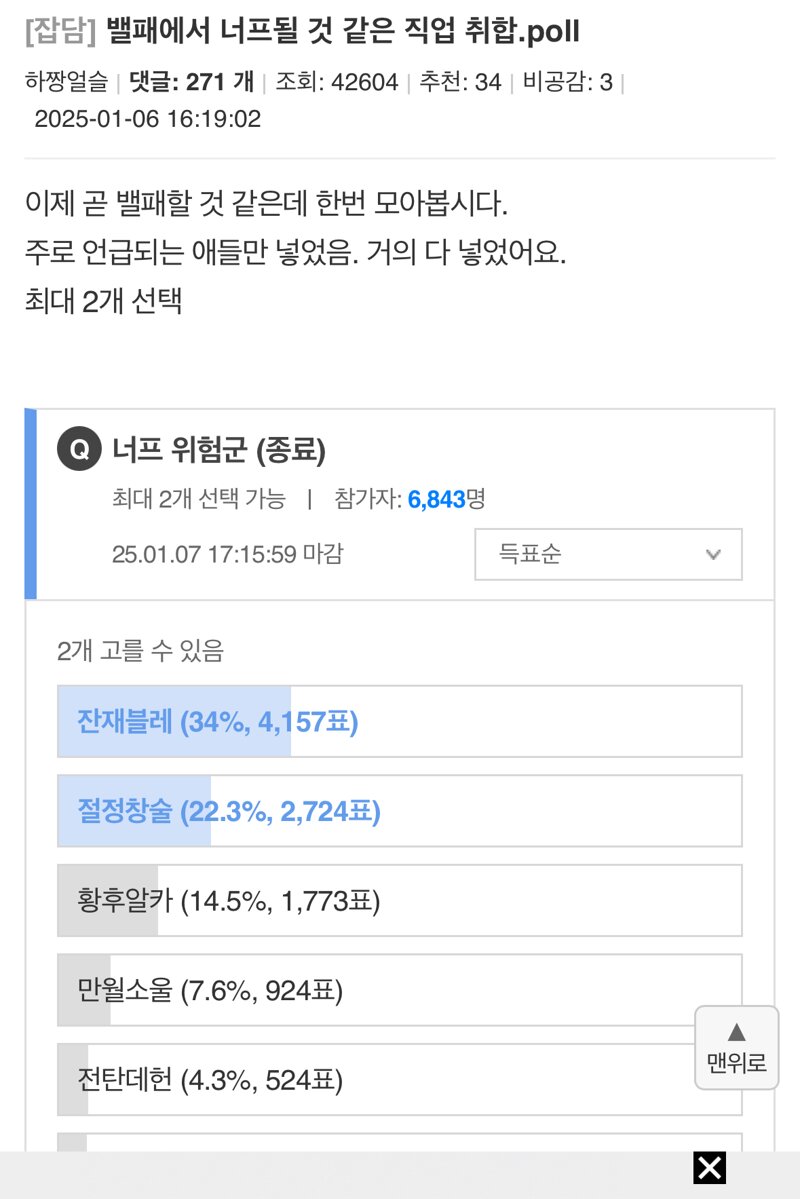Click the dropdown chevron arrow beside 득표순
The width and height of the screenshot is (800, 1199).
[x=713, y=554]
